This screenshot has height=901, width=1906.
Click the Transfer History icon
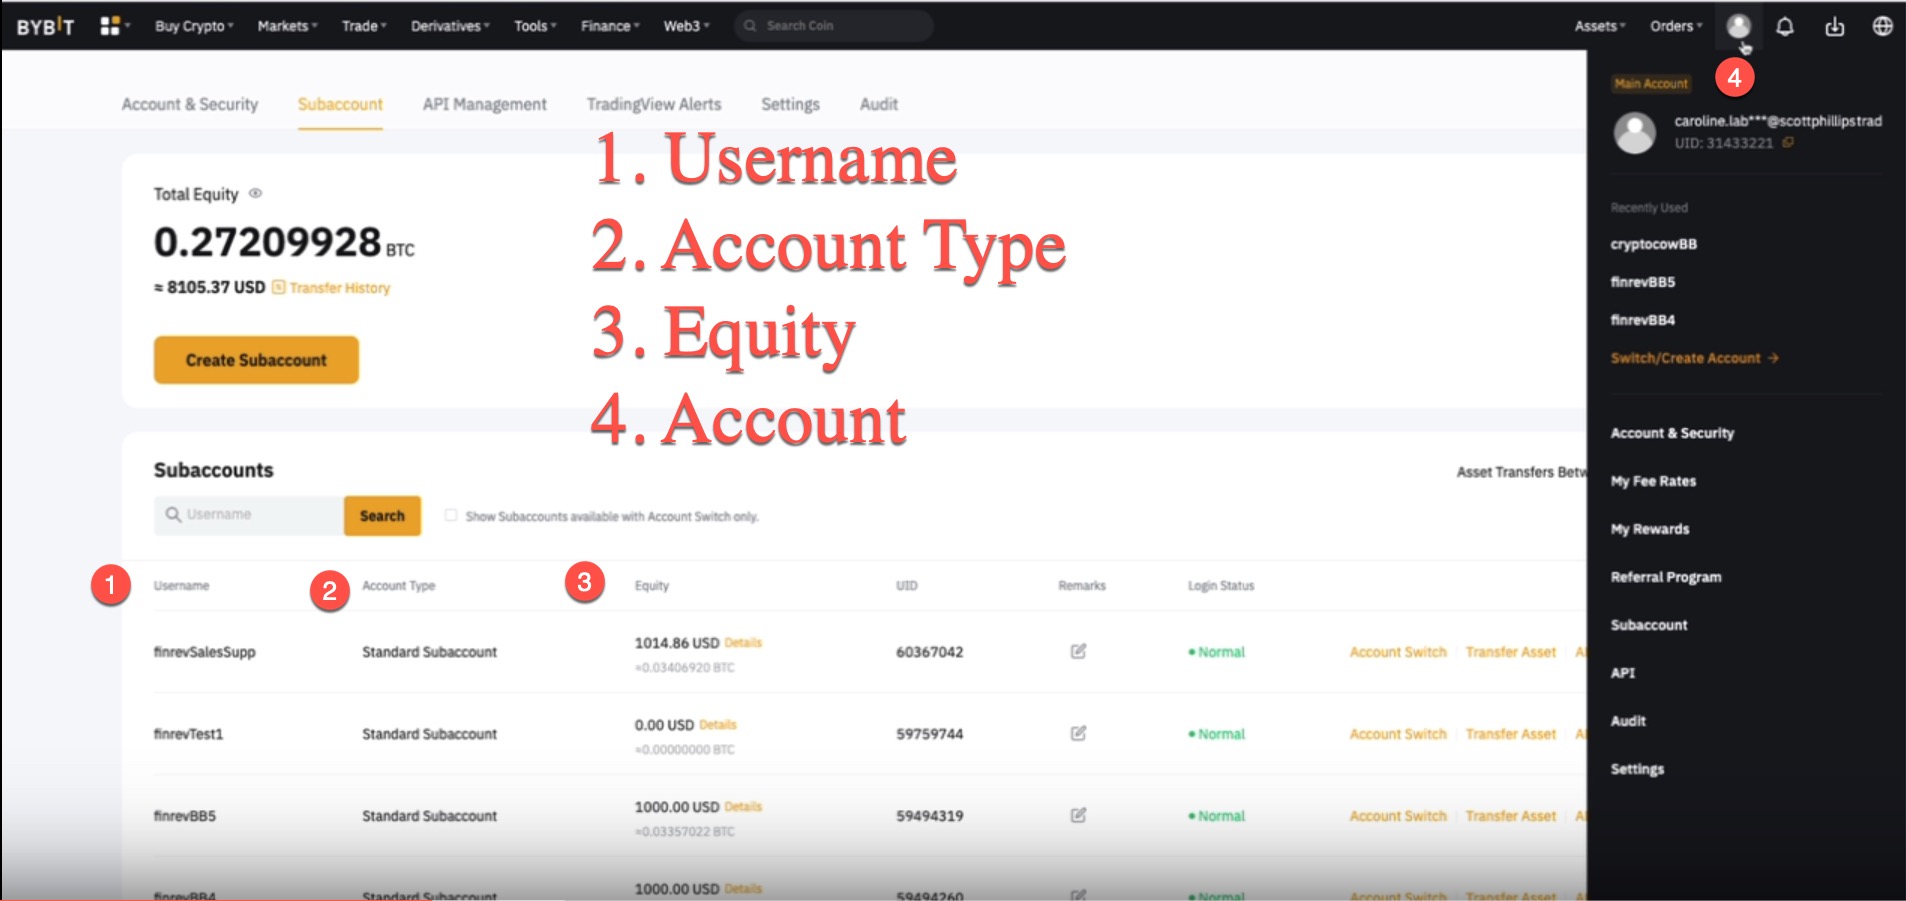(279, 288)
